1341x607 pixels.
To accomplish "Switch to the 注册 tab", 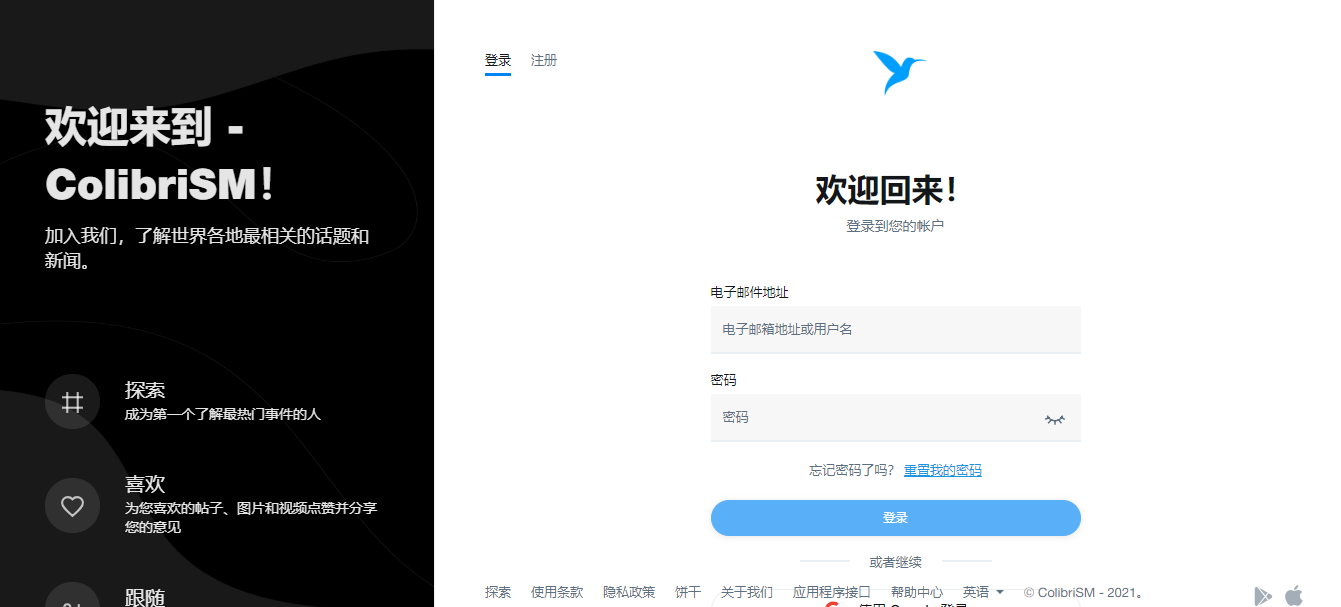I will [544, 60].
